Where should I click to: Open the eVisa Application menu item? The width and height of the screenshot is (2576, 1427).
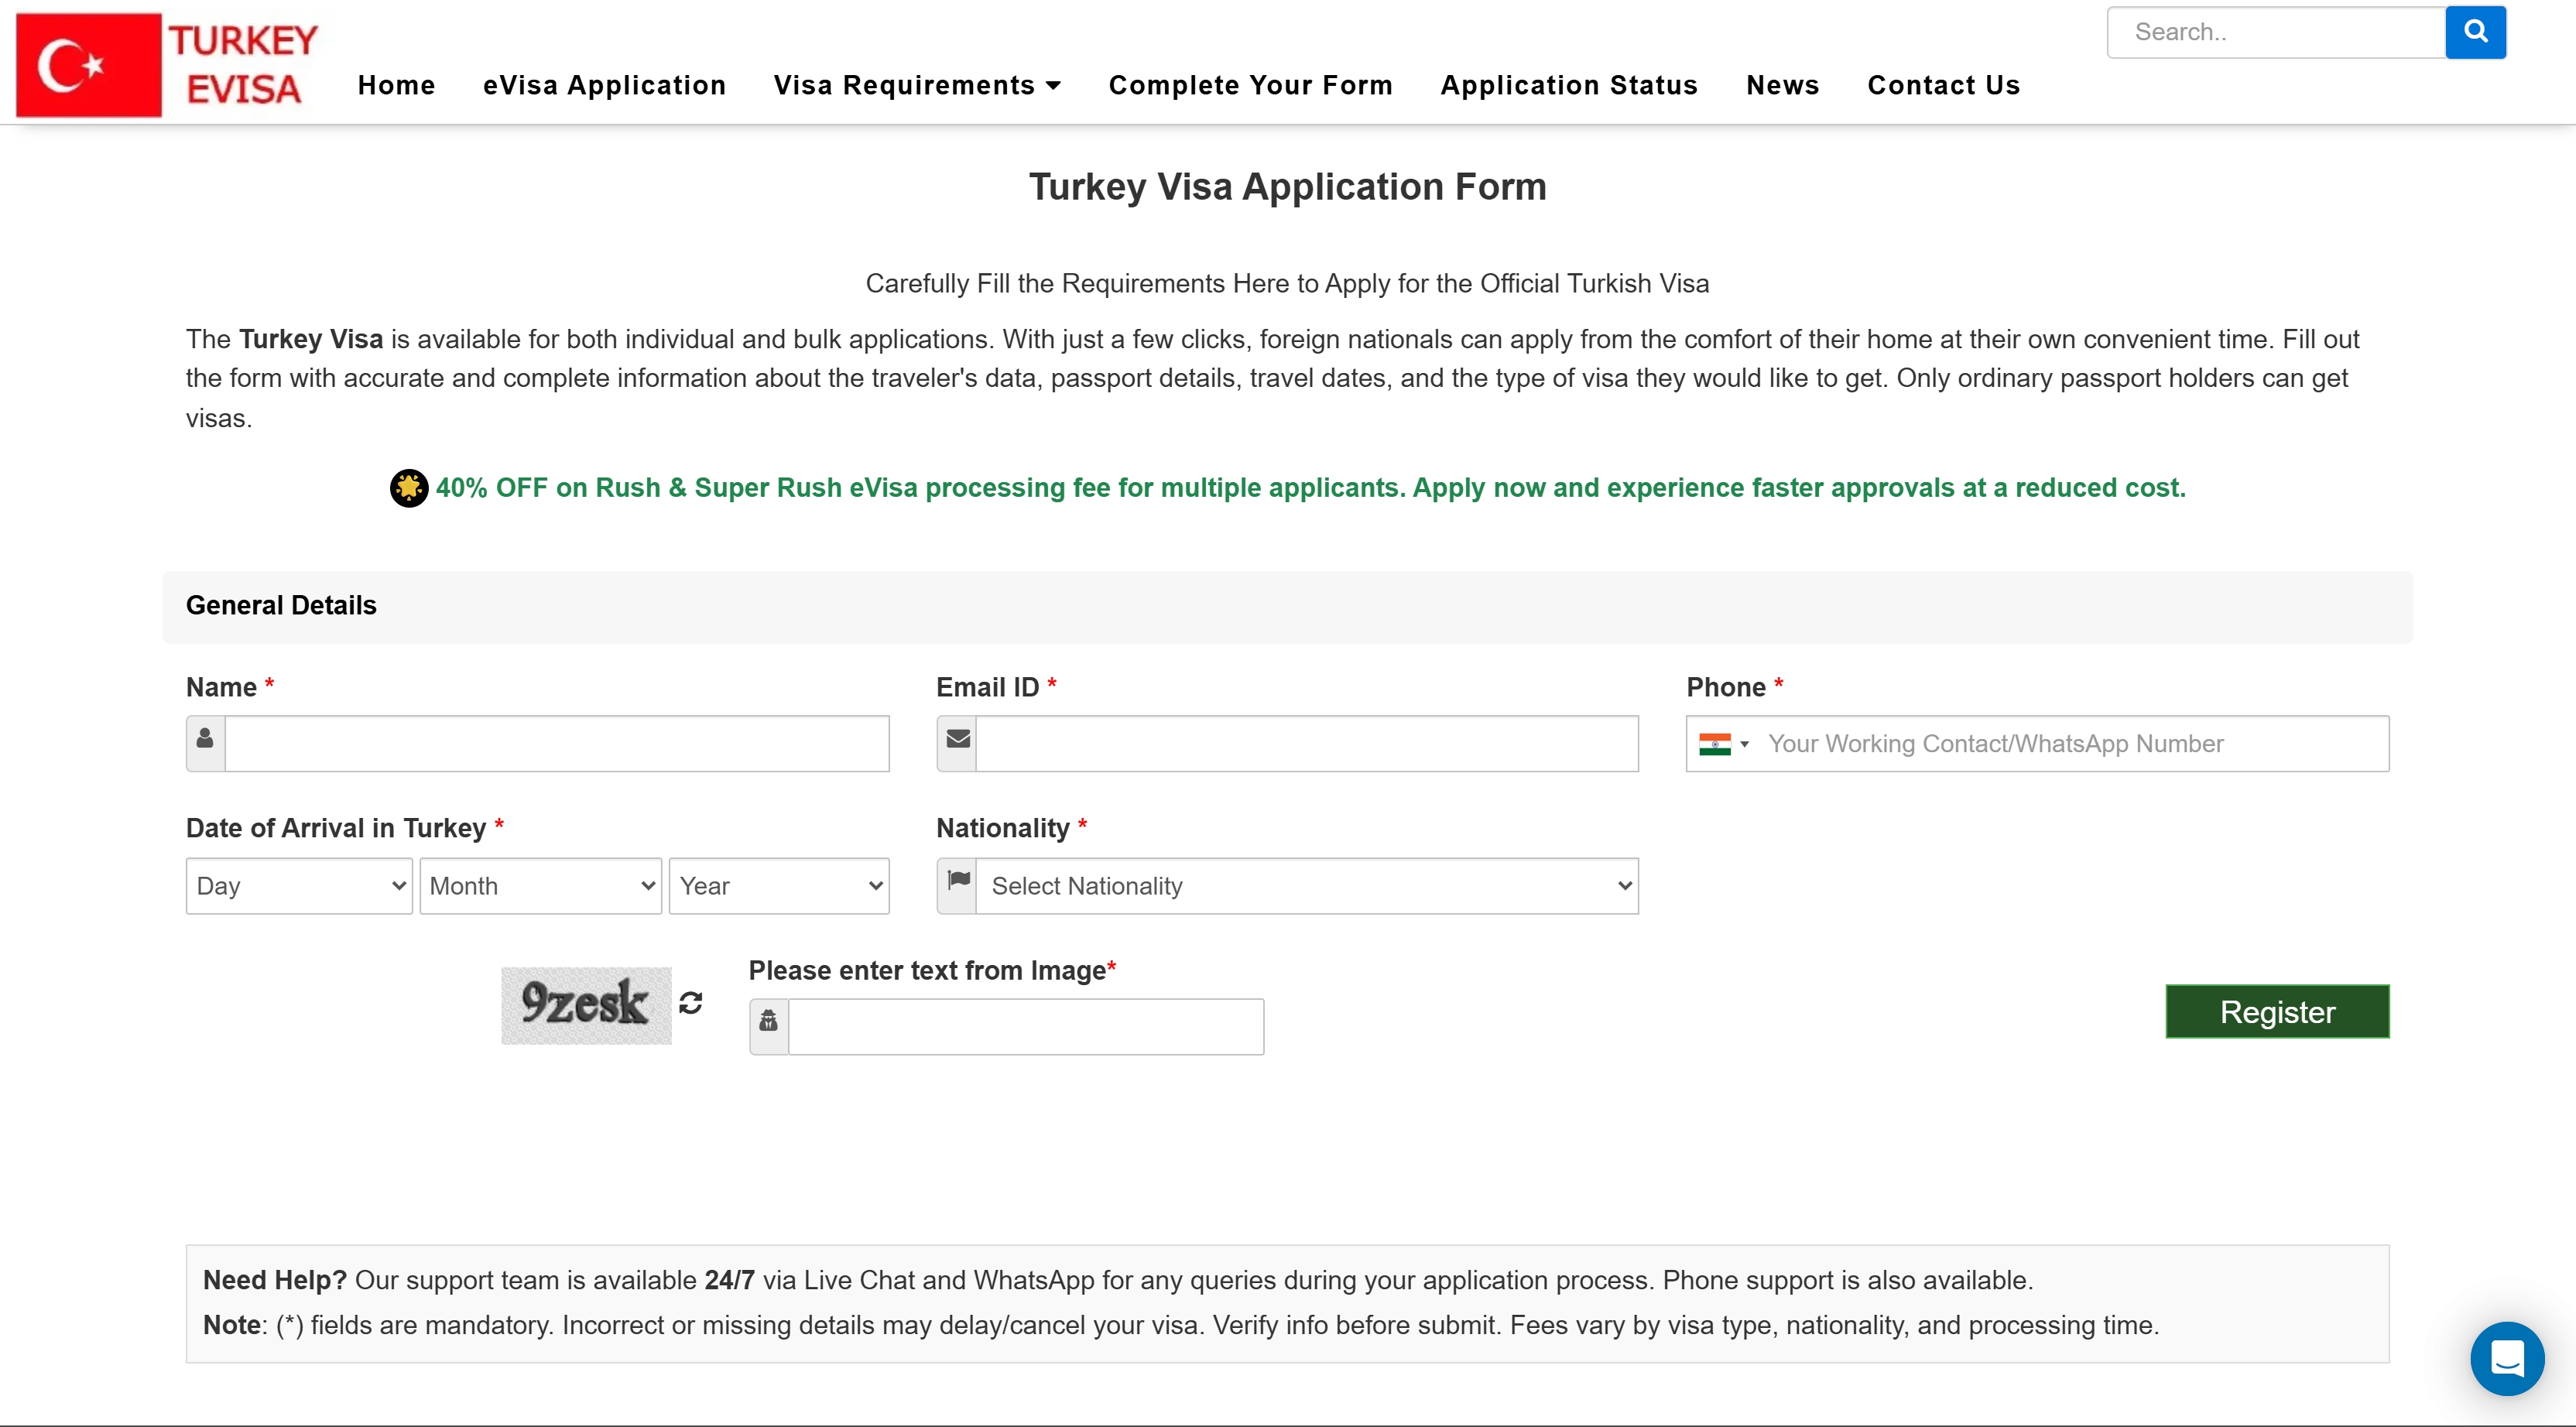click(604, 86)
